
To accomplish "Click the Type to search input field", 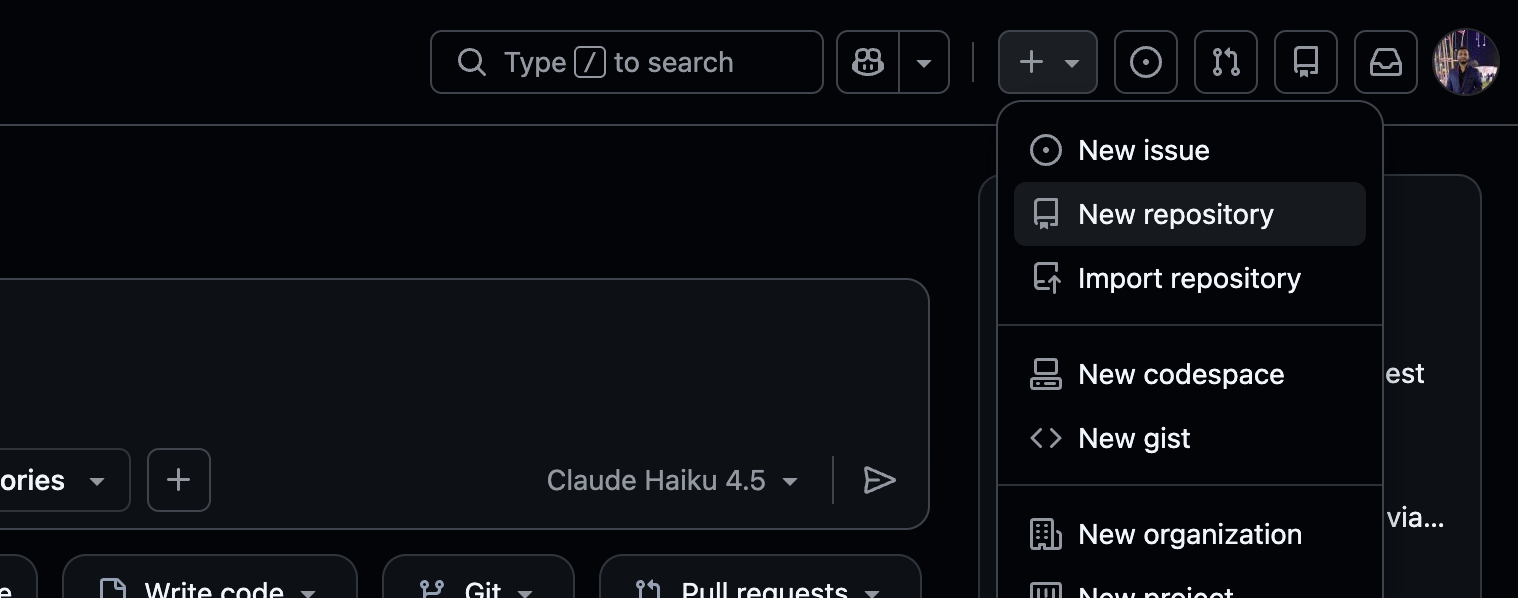I will point(626,62).
